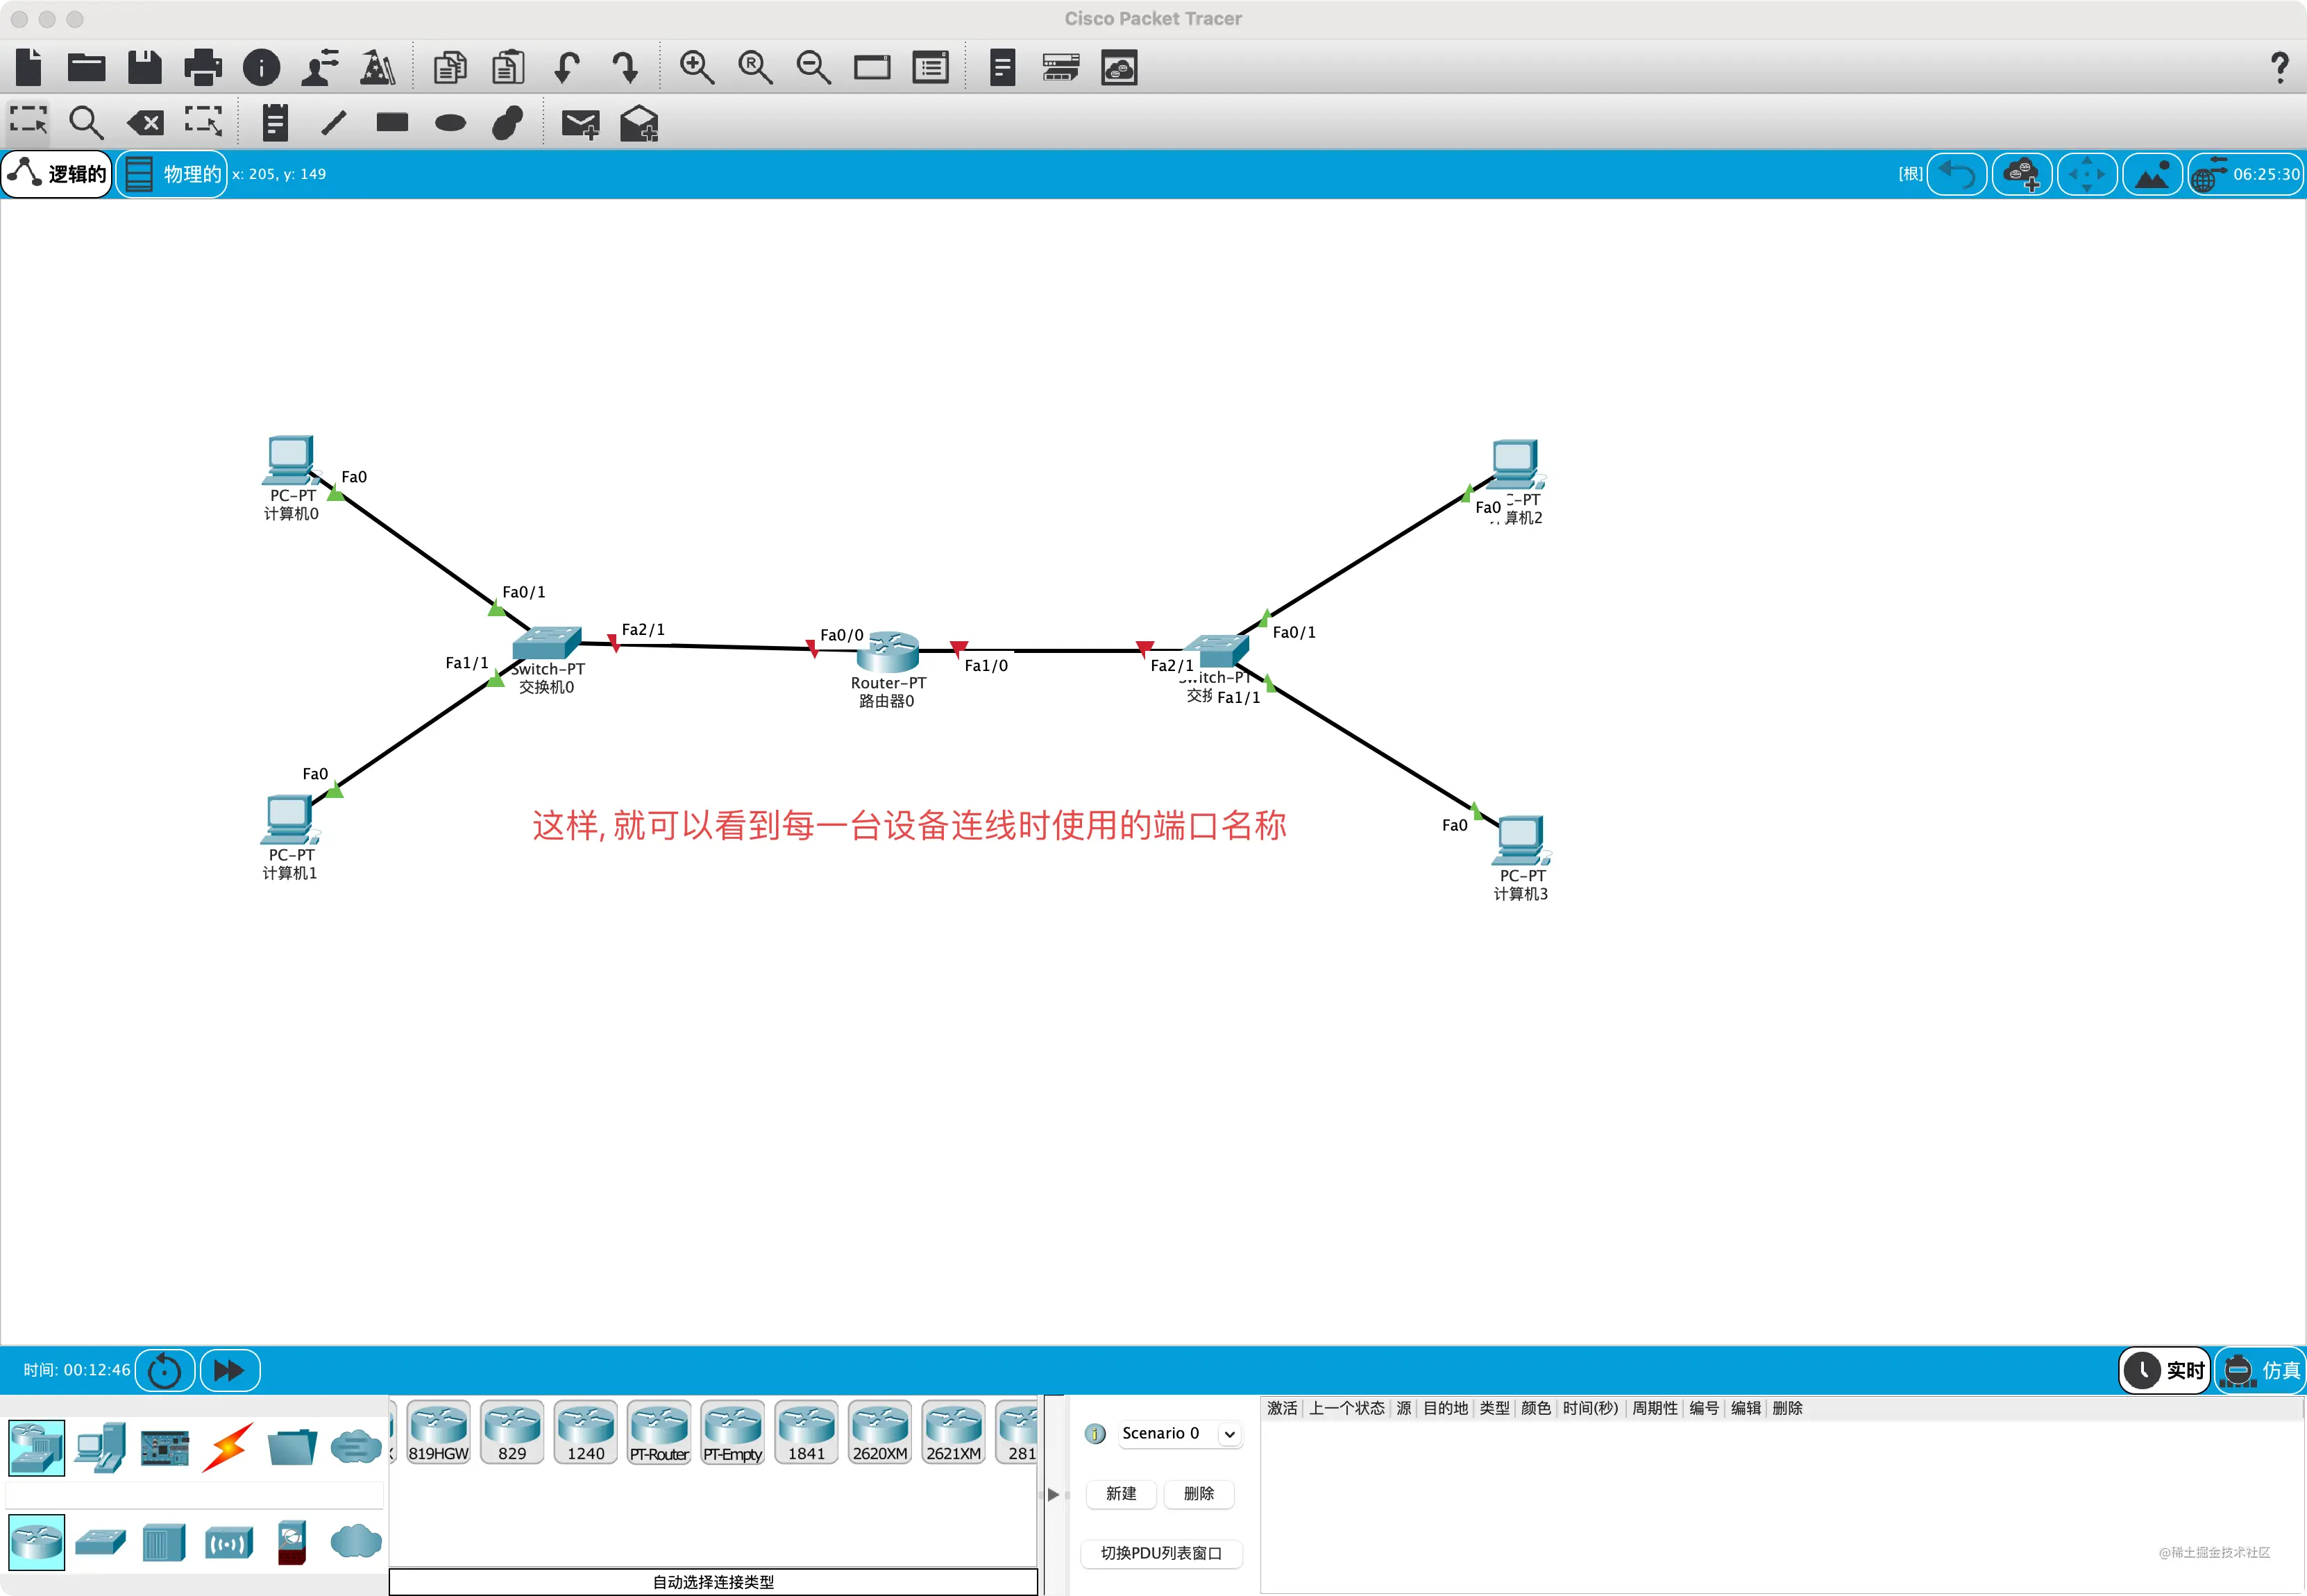Viewport: 2307px width, 1596px height.
Task: Click the power cycle devices button
Action: click(164, 1370)
